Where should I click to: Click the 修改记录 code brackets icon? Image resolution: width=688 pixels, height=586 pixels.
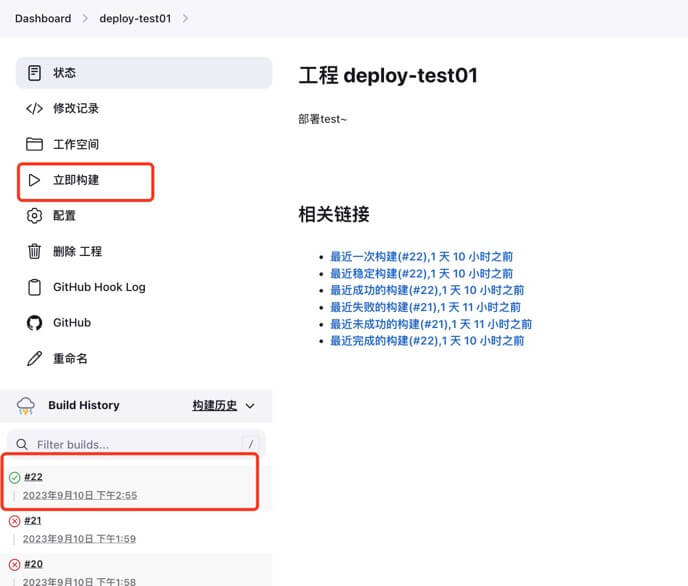point(35,109)
